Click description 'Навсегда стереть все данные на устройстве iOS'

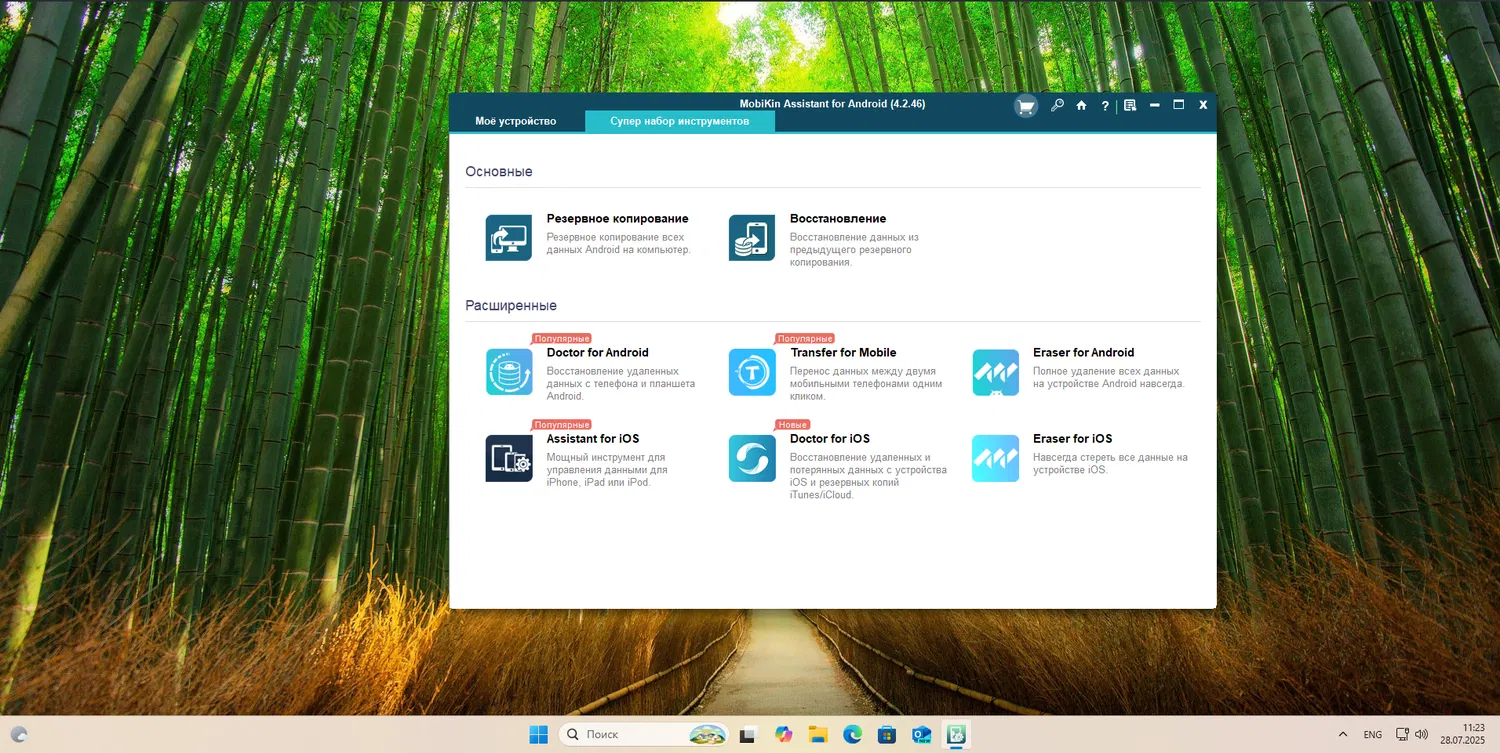[x=1110, y=464]
